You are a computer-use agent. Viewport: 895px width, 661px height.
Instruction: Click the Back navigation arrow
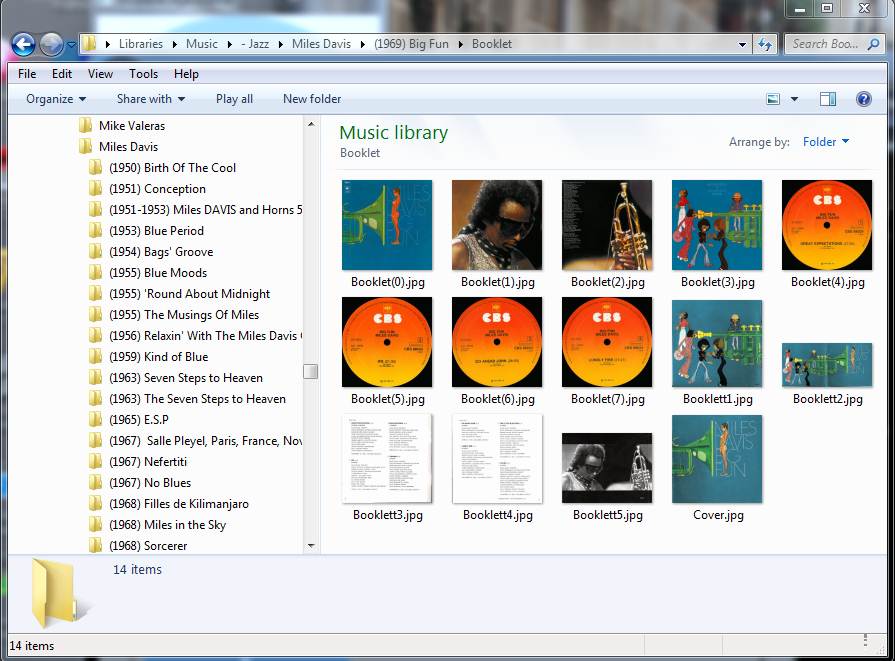point(22,44)
